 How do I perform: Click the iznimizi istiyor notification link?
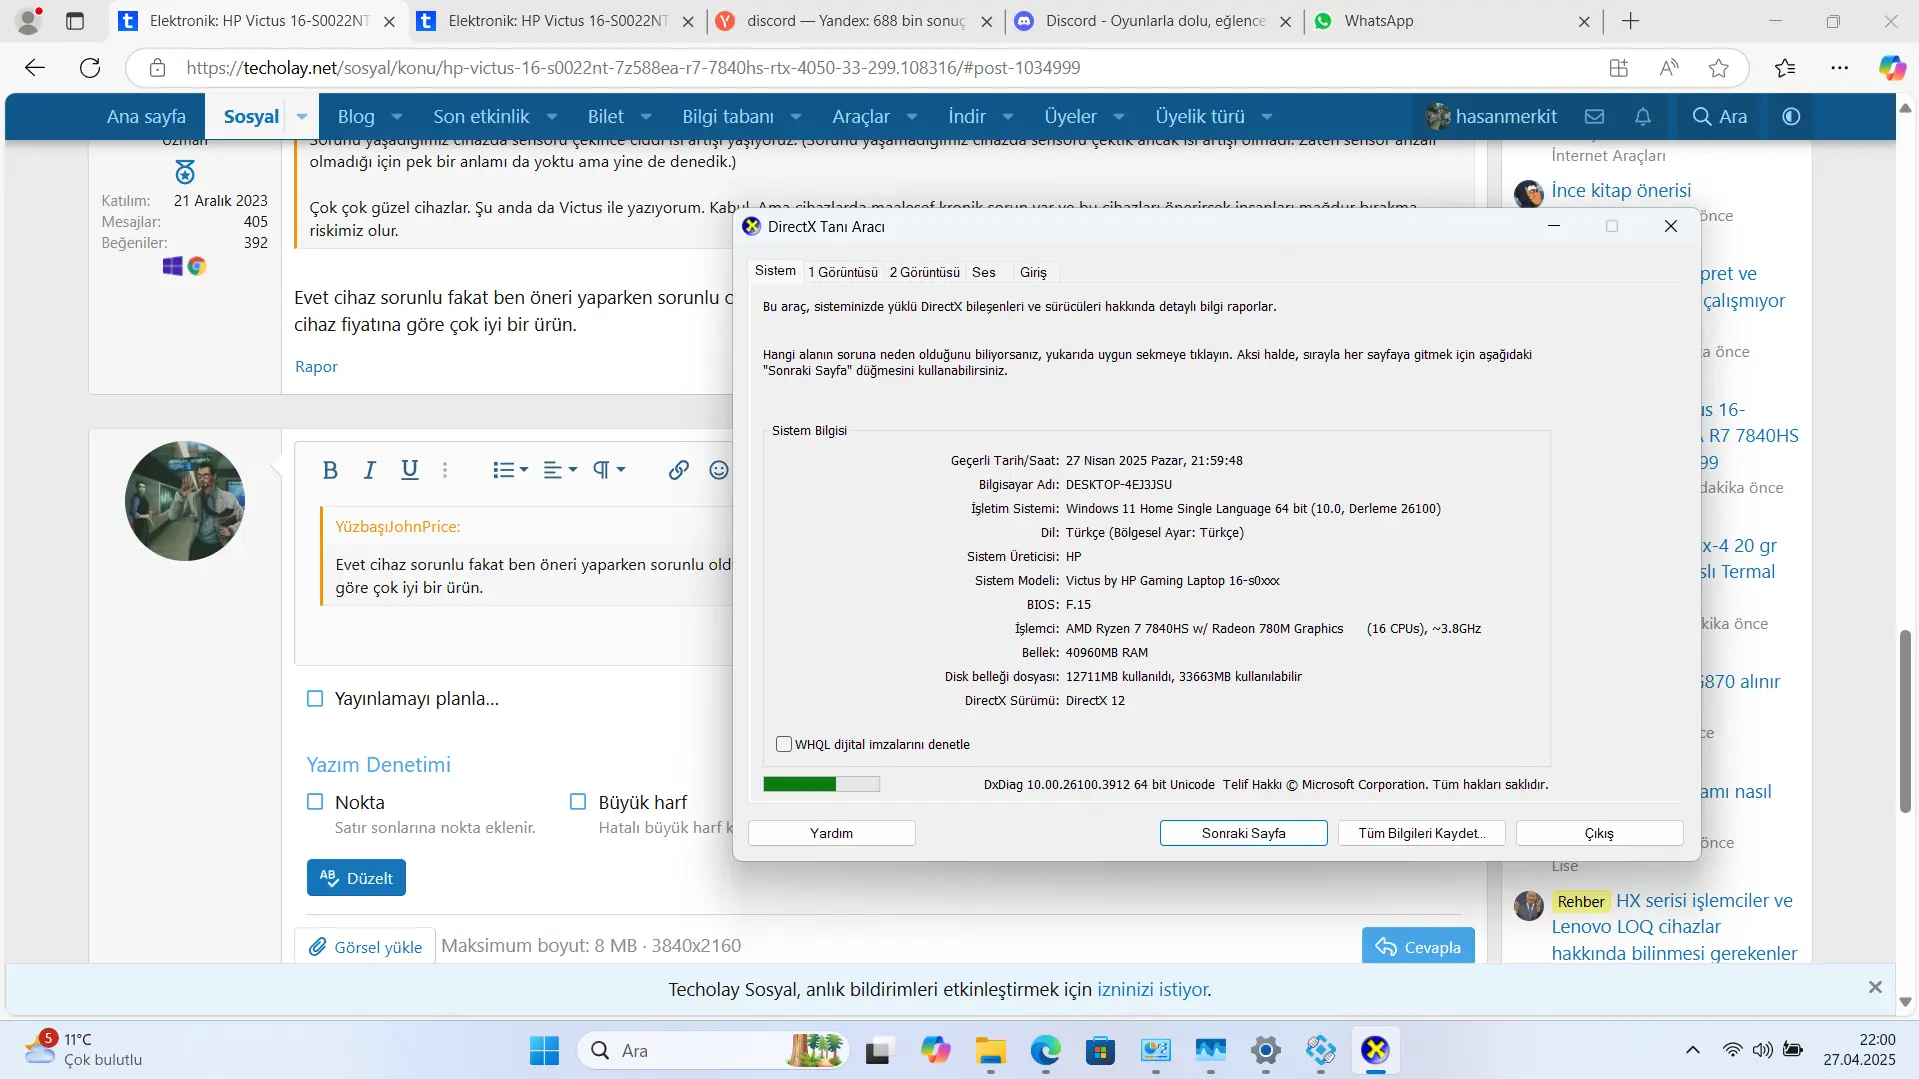pyautogui.click(x=1153, y=990)
